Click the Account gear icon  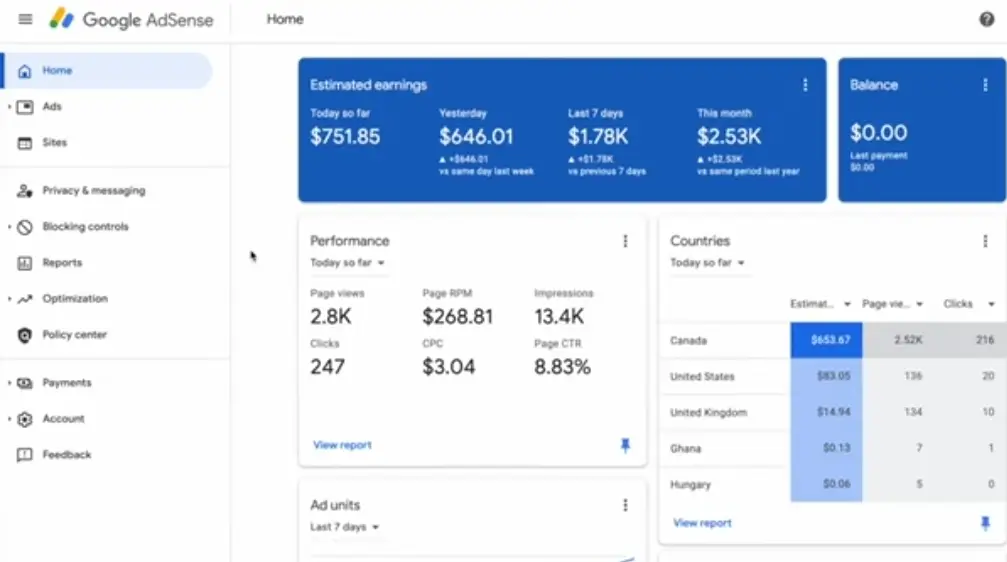point(24,419)
